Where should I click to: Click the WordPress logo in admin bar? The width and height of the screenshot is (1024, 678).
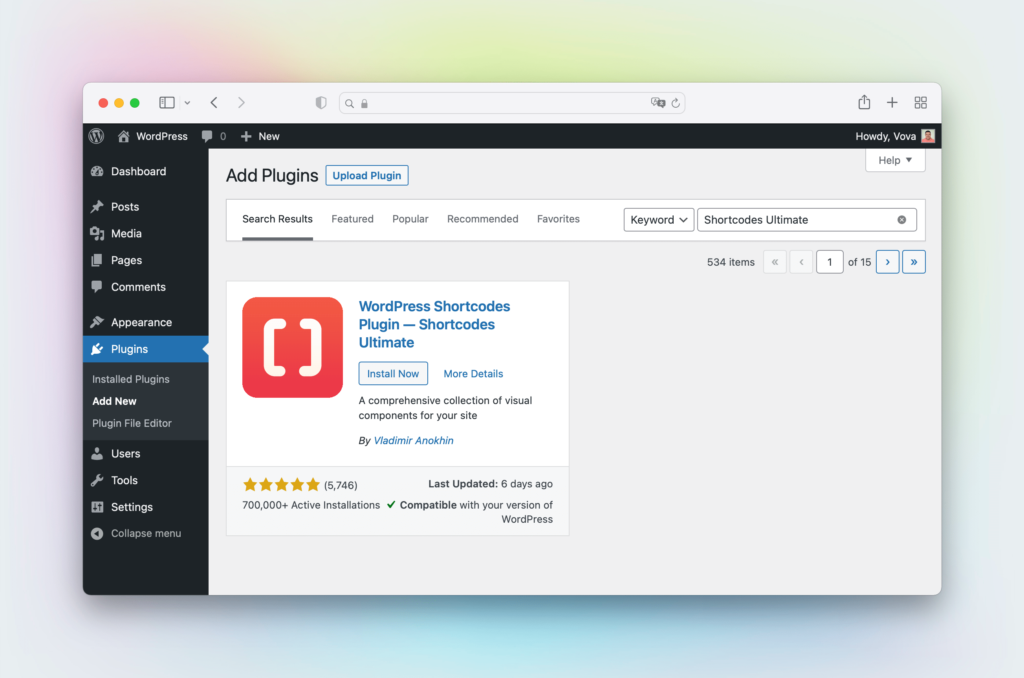[x=96, y=136]
